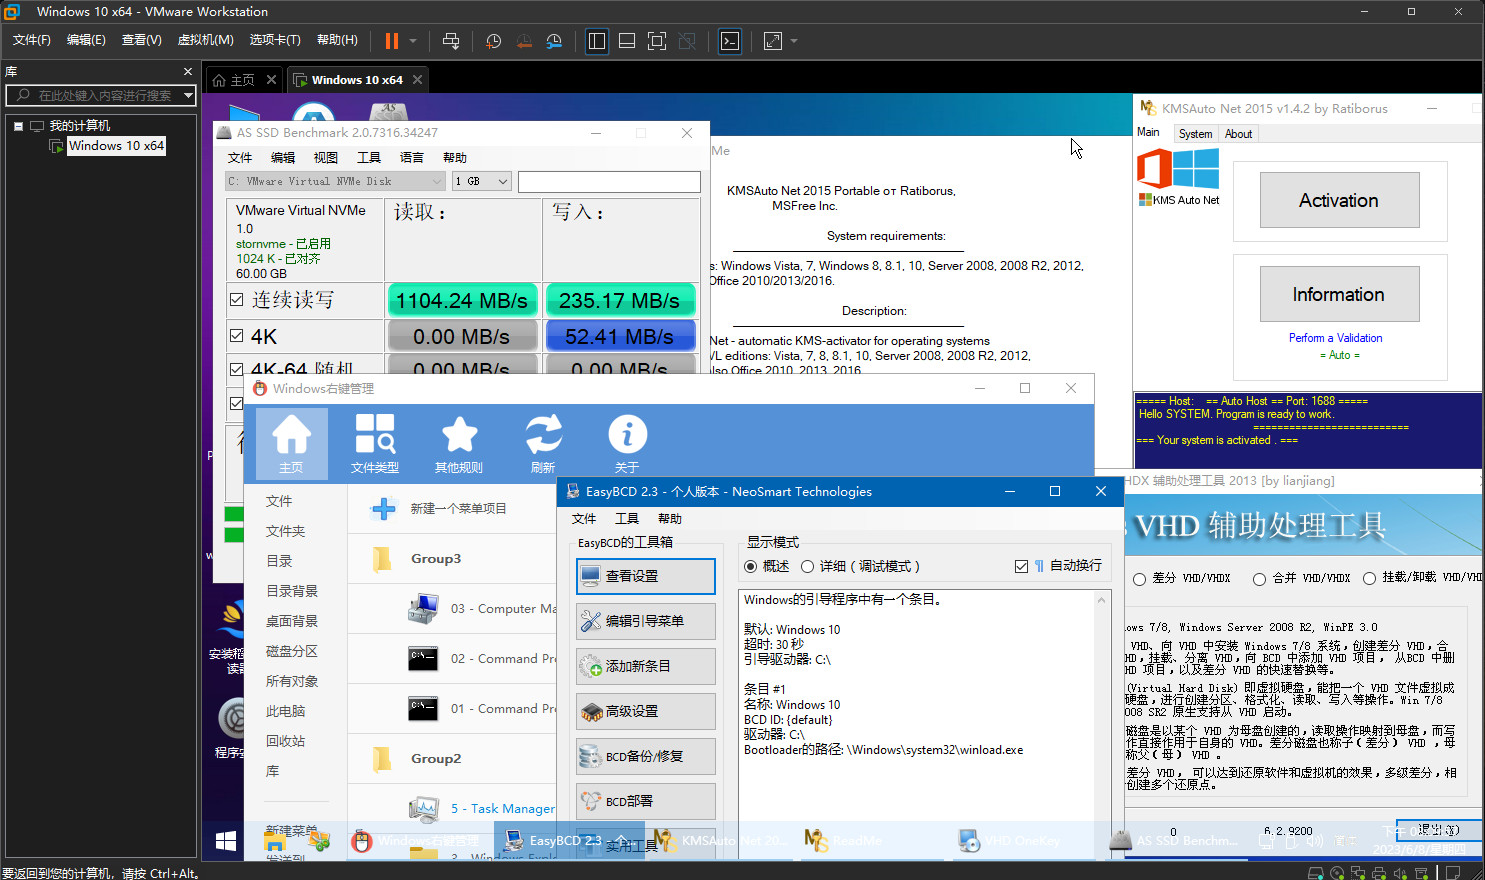
Task: Select the 概述 display mode radio button
Action: pyautogui.click(x=751, y=566)
